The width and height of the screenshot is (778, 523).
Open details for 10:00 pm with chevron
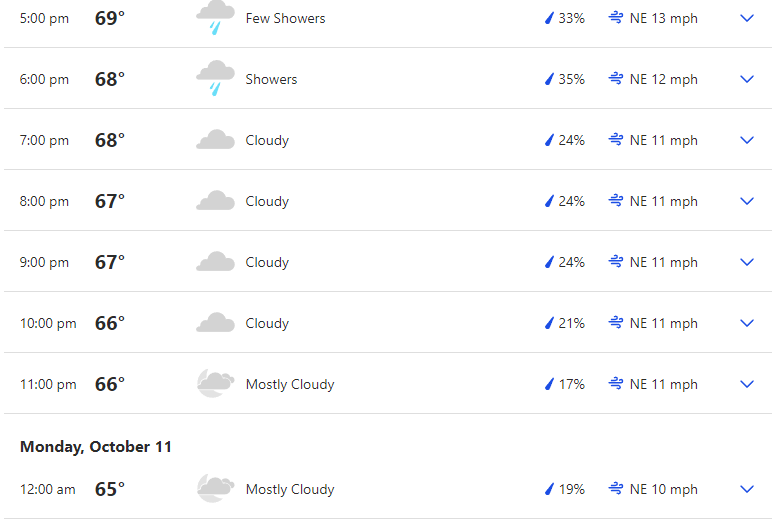[747, 323]
